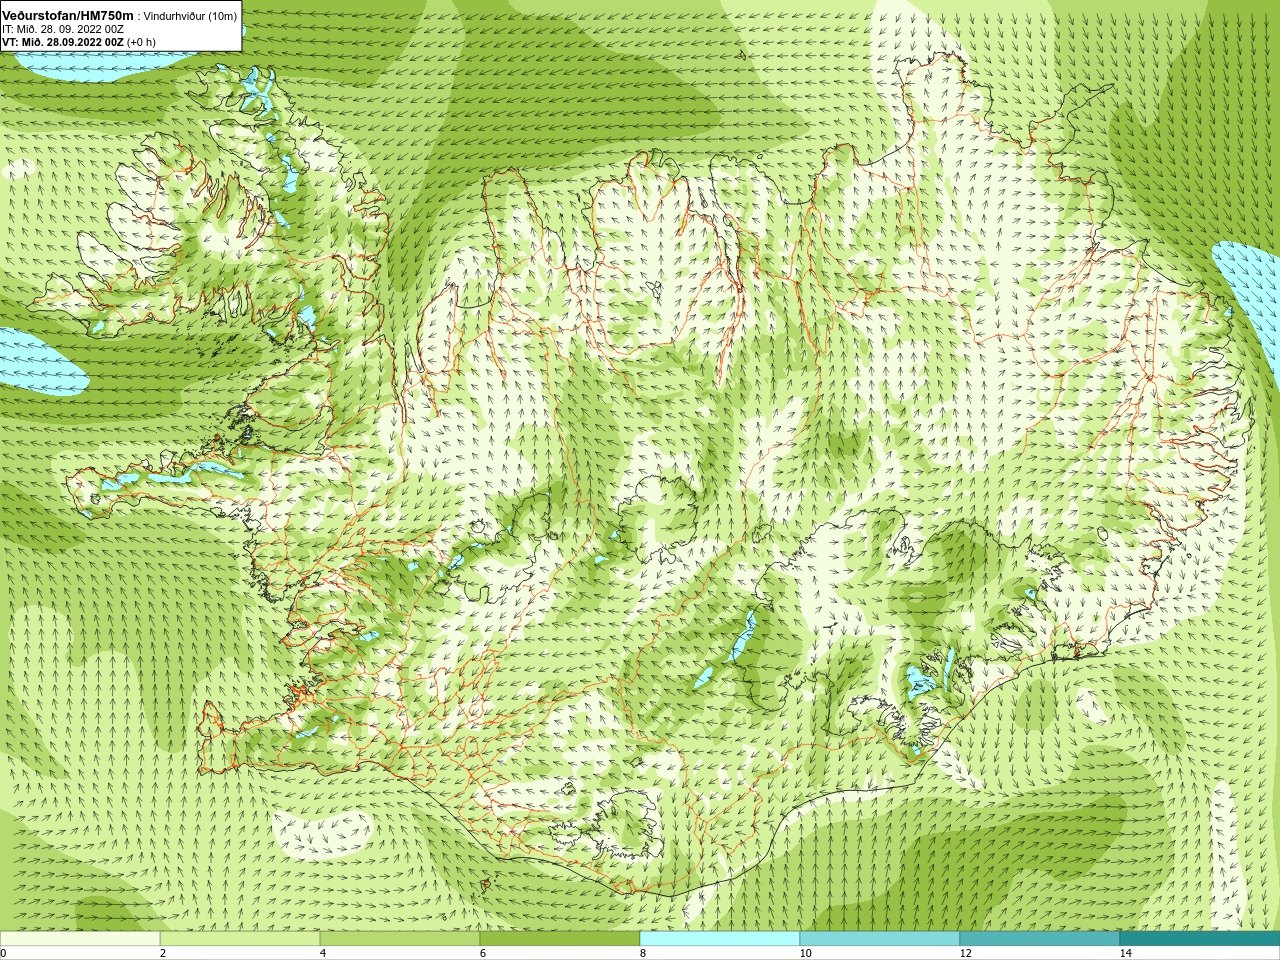Click the dark teal swatch above 14
Viewport: 1280px width, 960px height.
point(1200,939)
